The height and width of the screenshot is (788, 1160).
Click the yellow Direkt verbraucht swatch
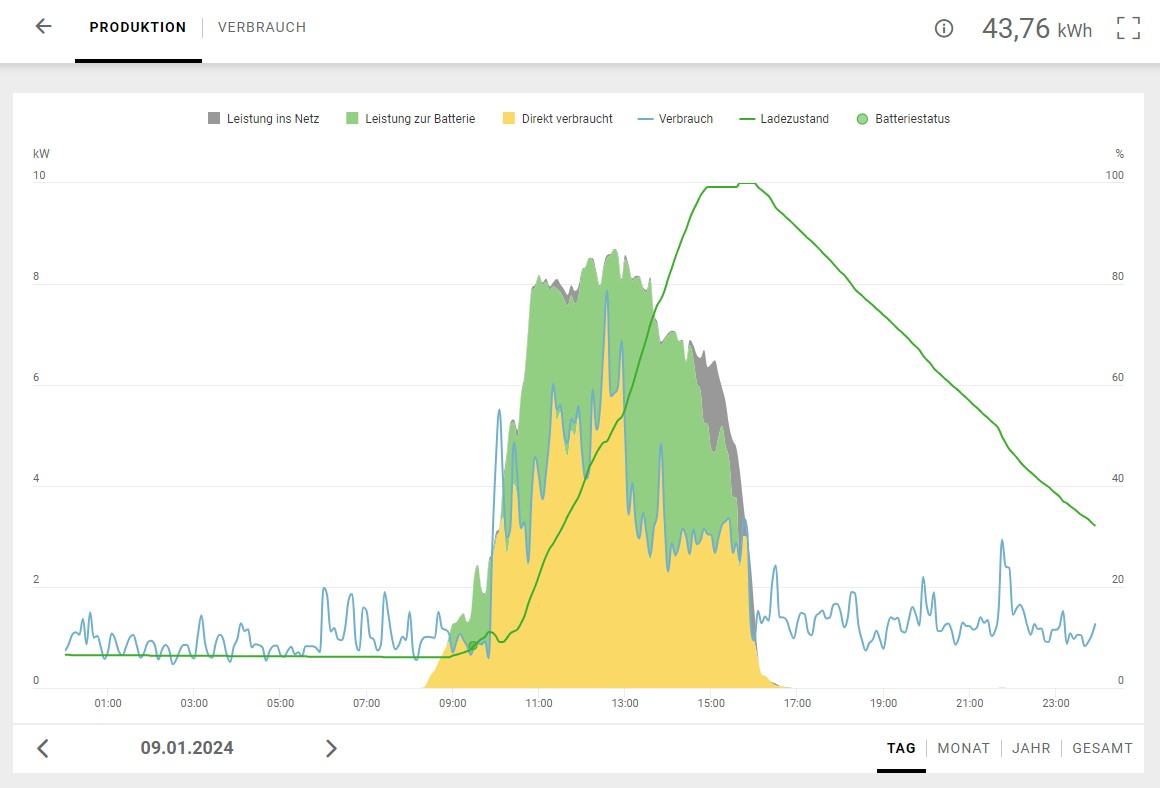pyautogui.click(x=508, y=118)
